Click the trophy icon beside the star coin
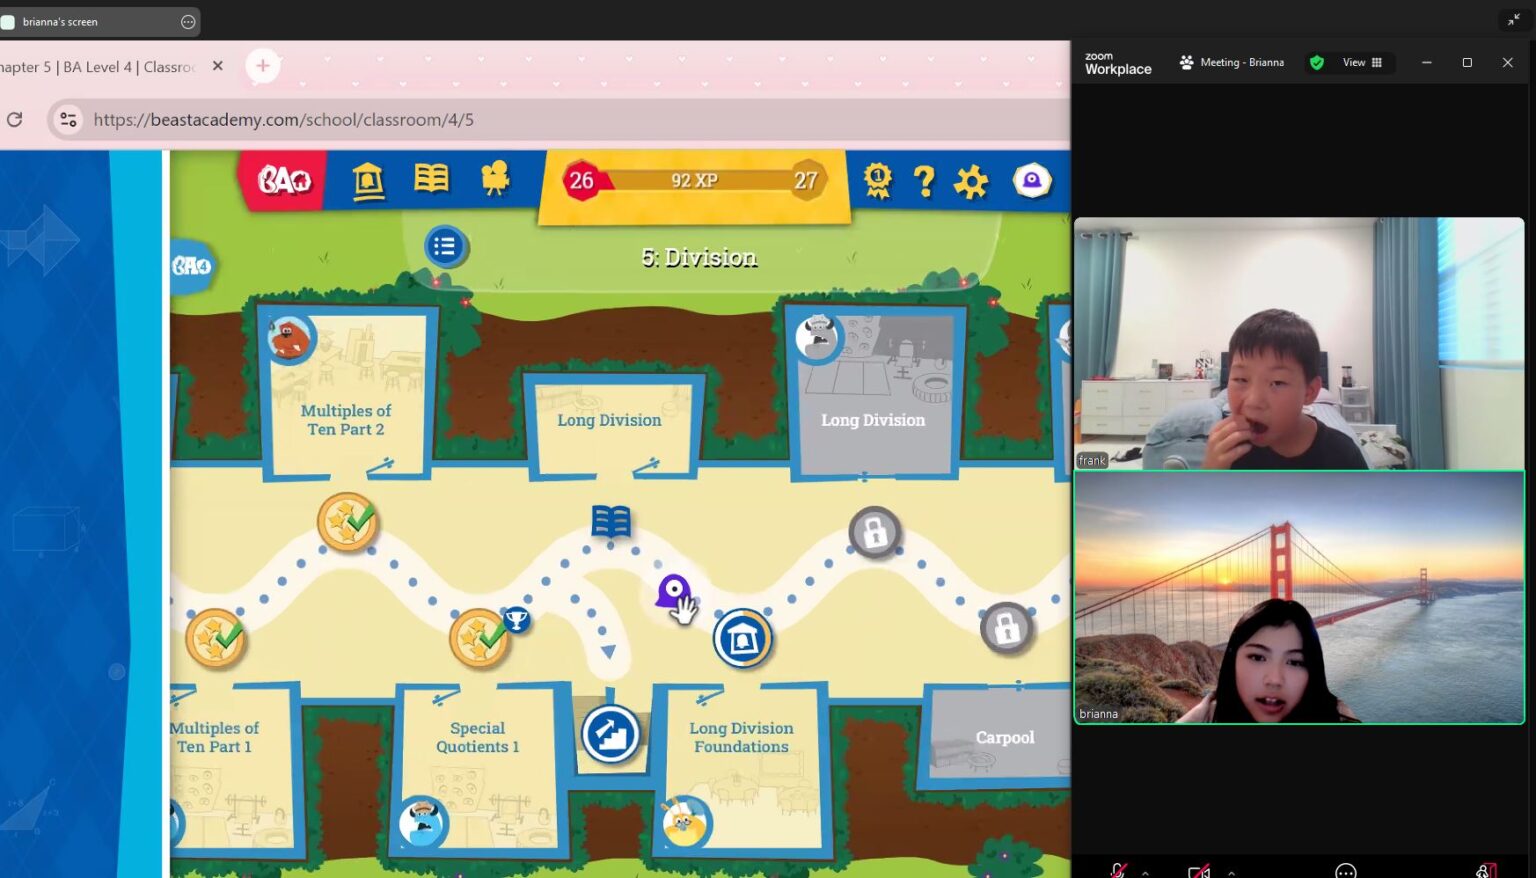The height and width of the screenshot is (878, 1536). (516, 620)
